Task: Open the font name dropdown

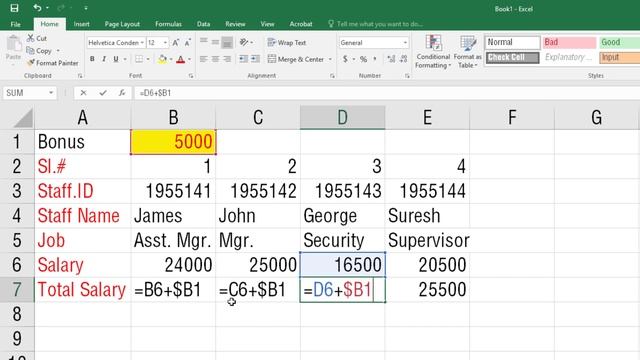Action: click(142, 42)
